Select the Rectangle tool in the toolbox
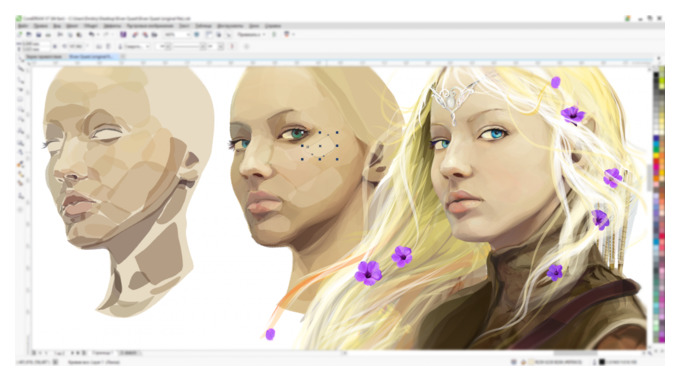The image size is (680, 381). (20, 120)
